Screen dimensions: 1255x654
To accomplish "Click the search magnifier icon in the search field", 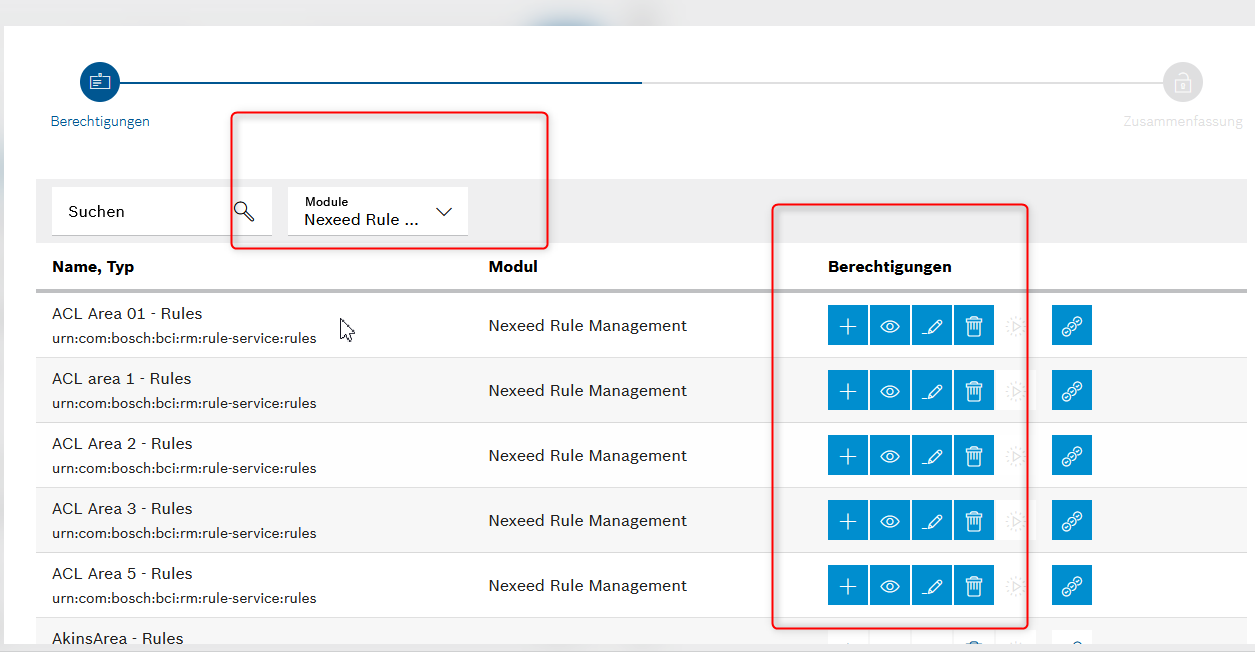I will pos(243,211).
